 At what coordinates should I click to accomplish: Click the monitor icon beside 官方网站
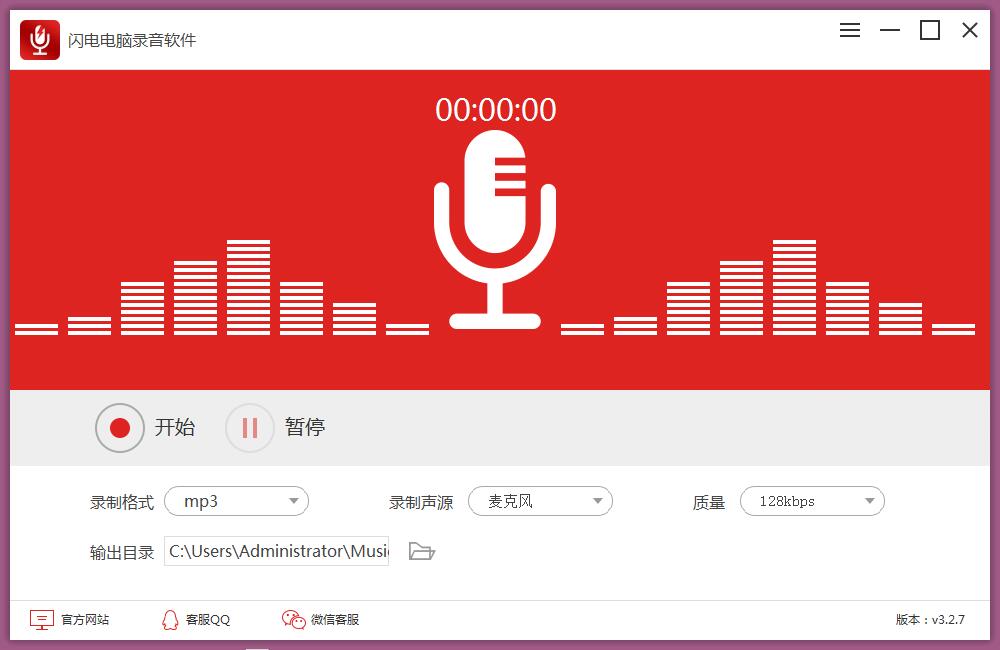(x=40, y=619)
